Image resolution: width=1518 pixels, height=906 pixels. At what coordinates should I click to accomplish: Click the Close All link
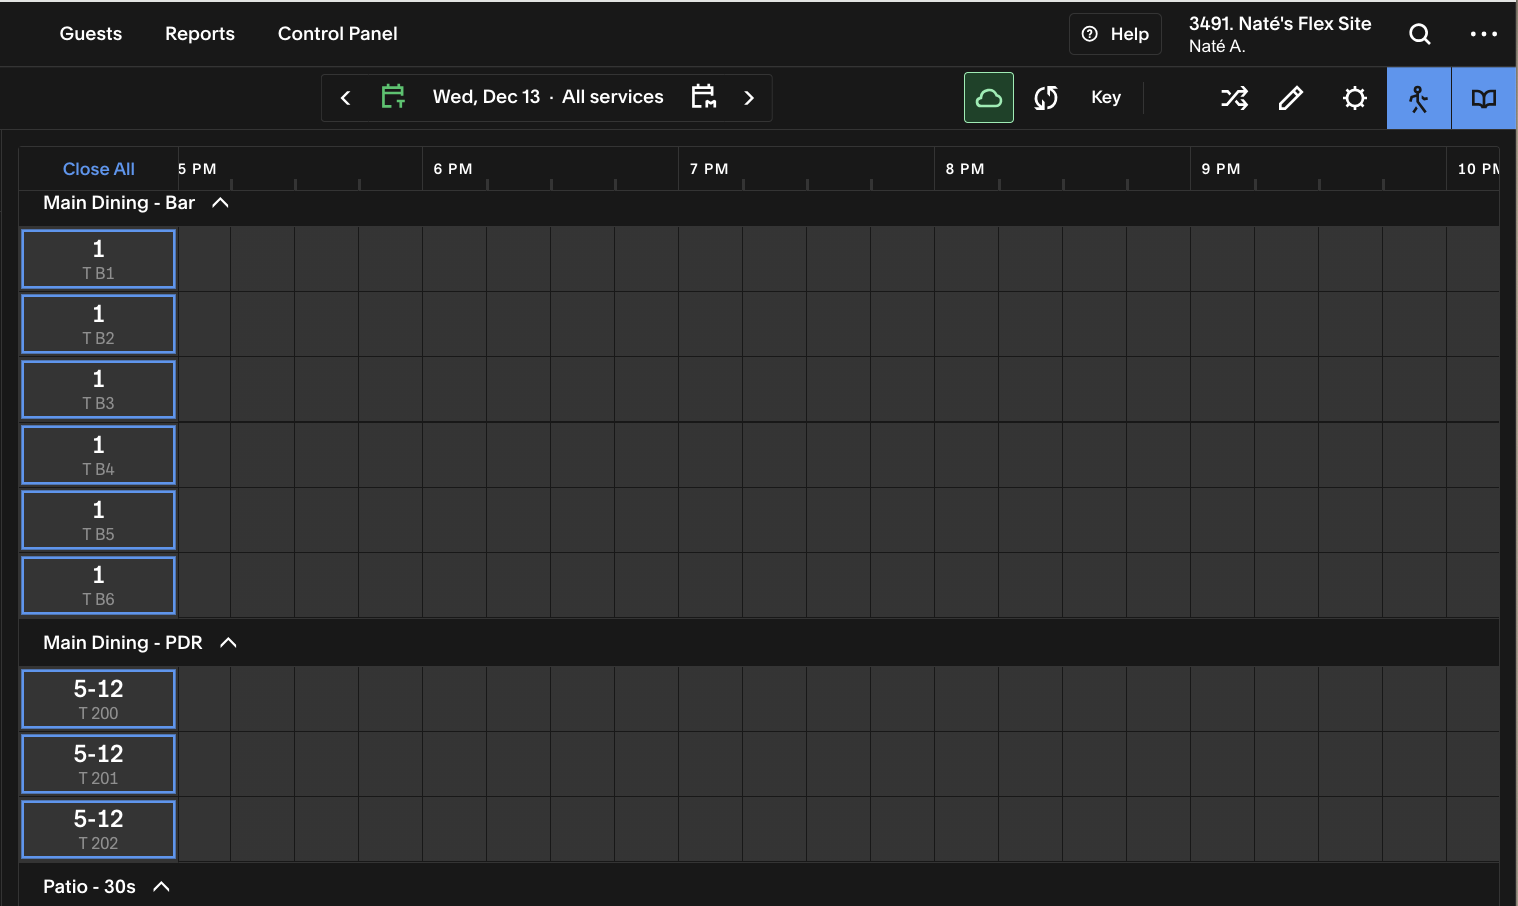[x=98, y=169]
